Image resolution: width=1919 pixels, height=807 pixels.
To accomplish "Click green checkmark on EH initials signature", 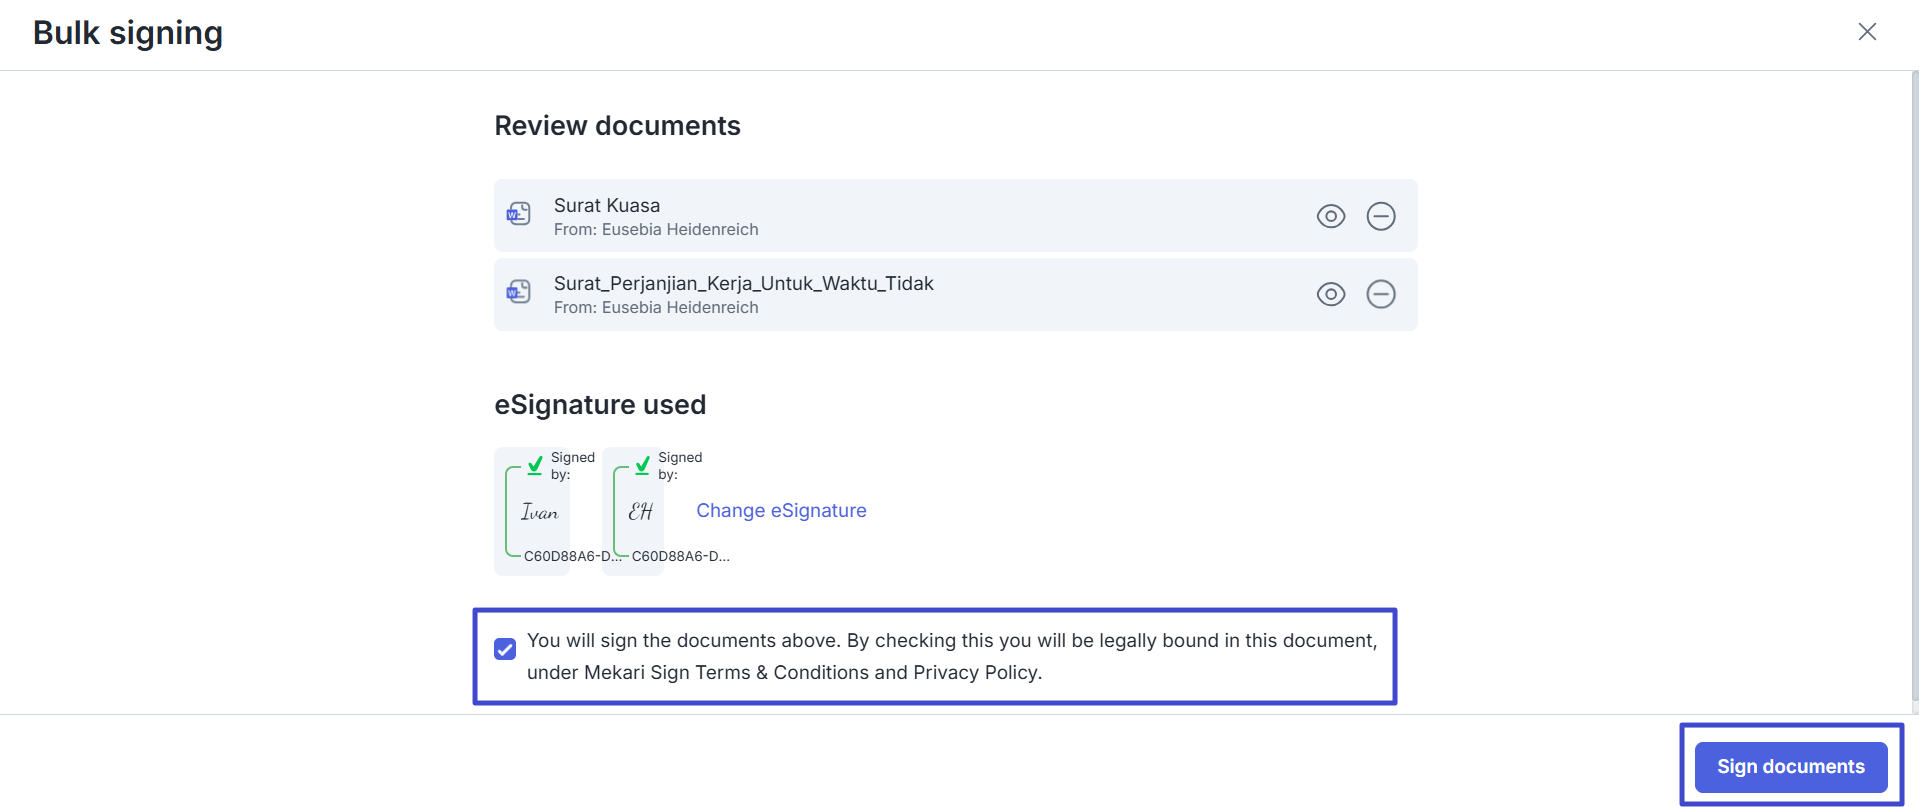I will pos(642,465).
